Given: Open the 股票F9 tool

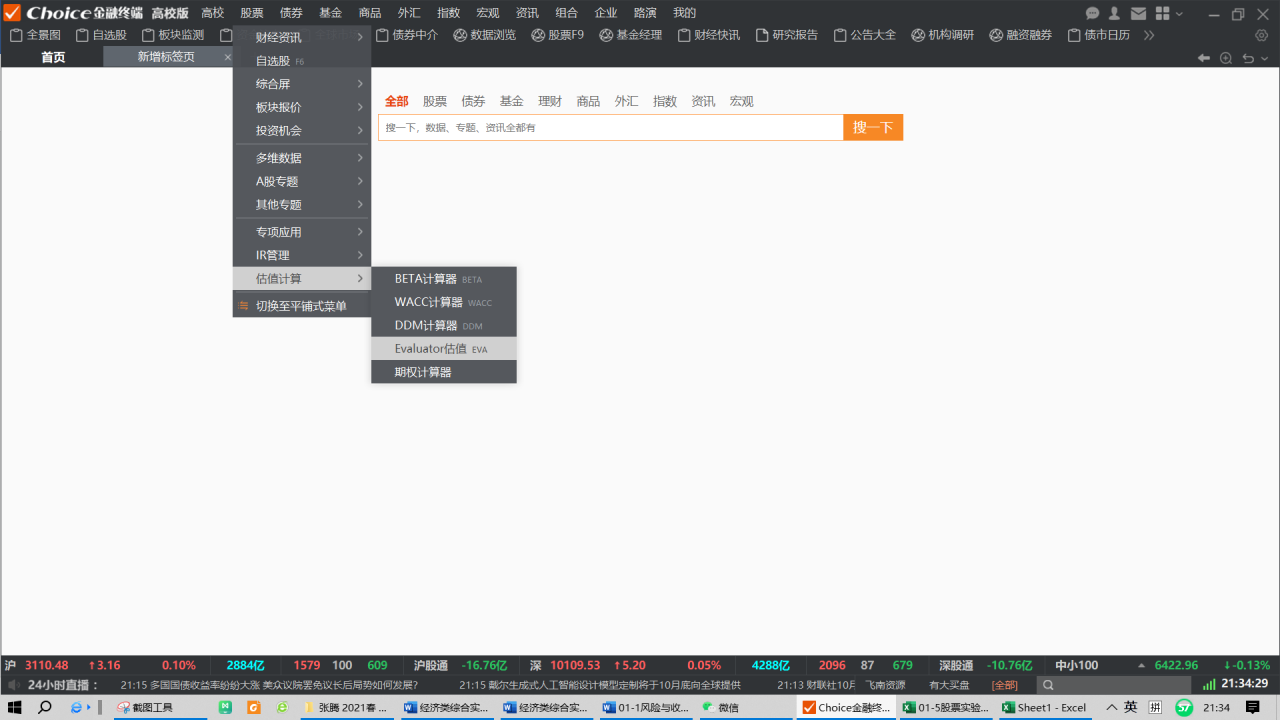Looking at the screenshot, I should click(x=558, y=35).
